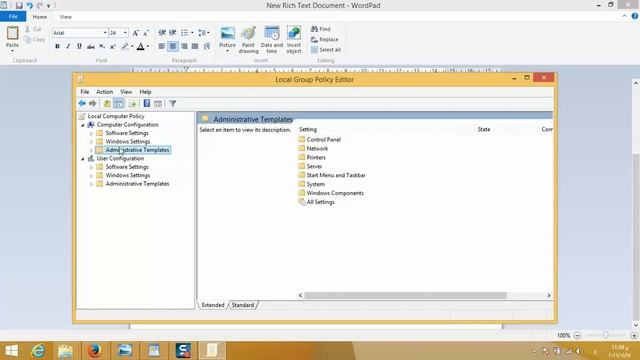Open Control Panel folder in settings list
This screenshot has height=360, width=640.
pos(320,140)
